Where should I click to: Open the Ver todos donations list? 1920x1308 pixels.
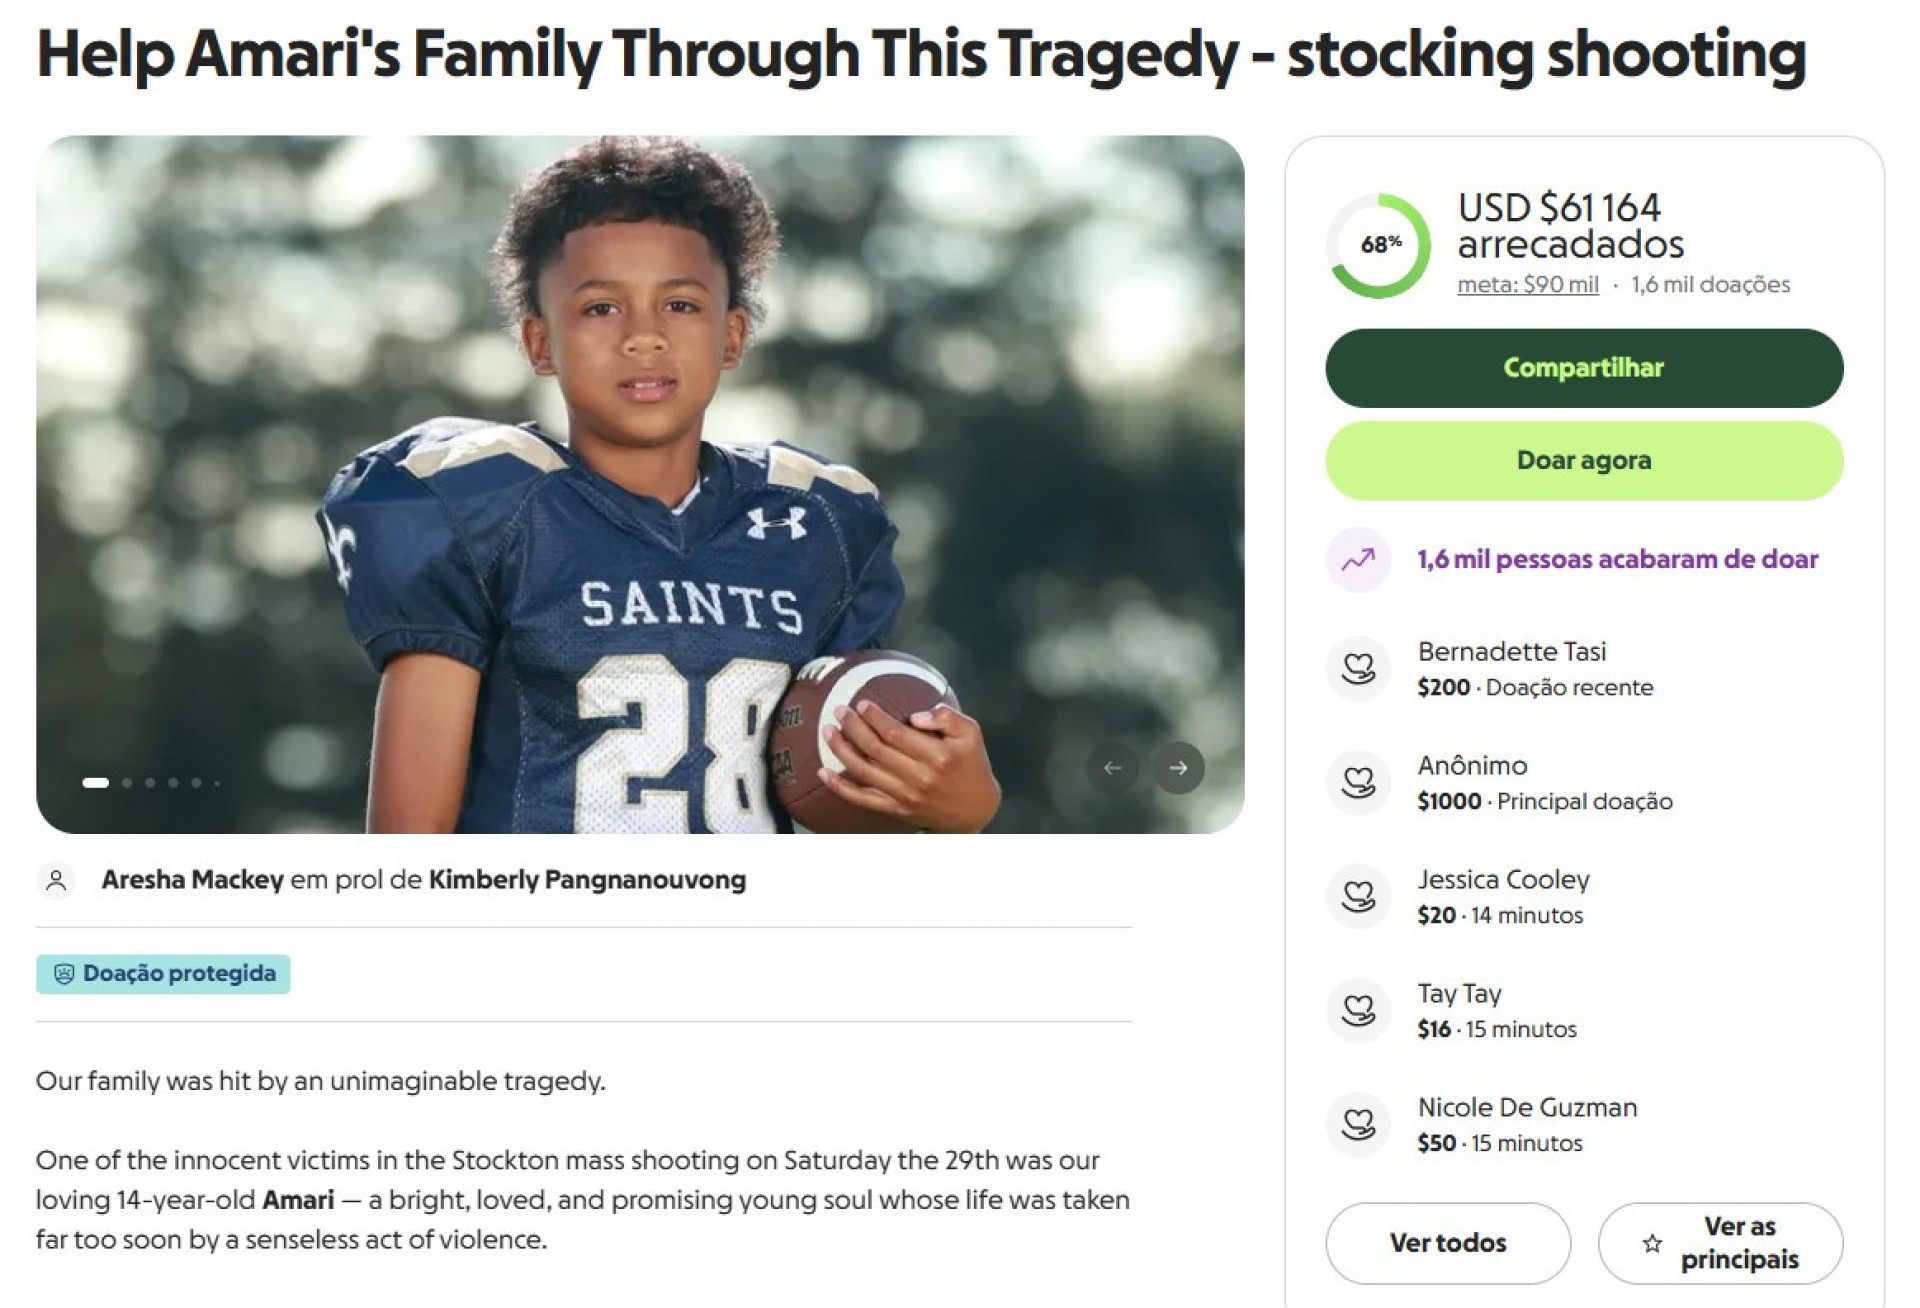point(1447,1243)
